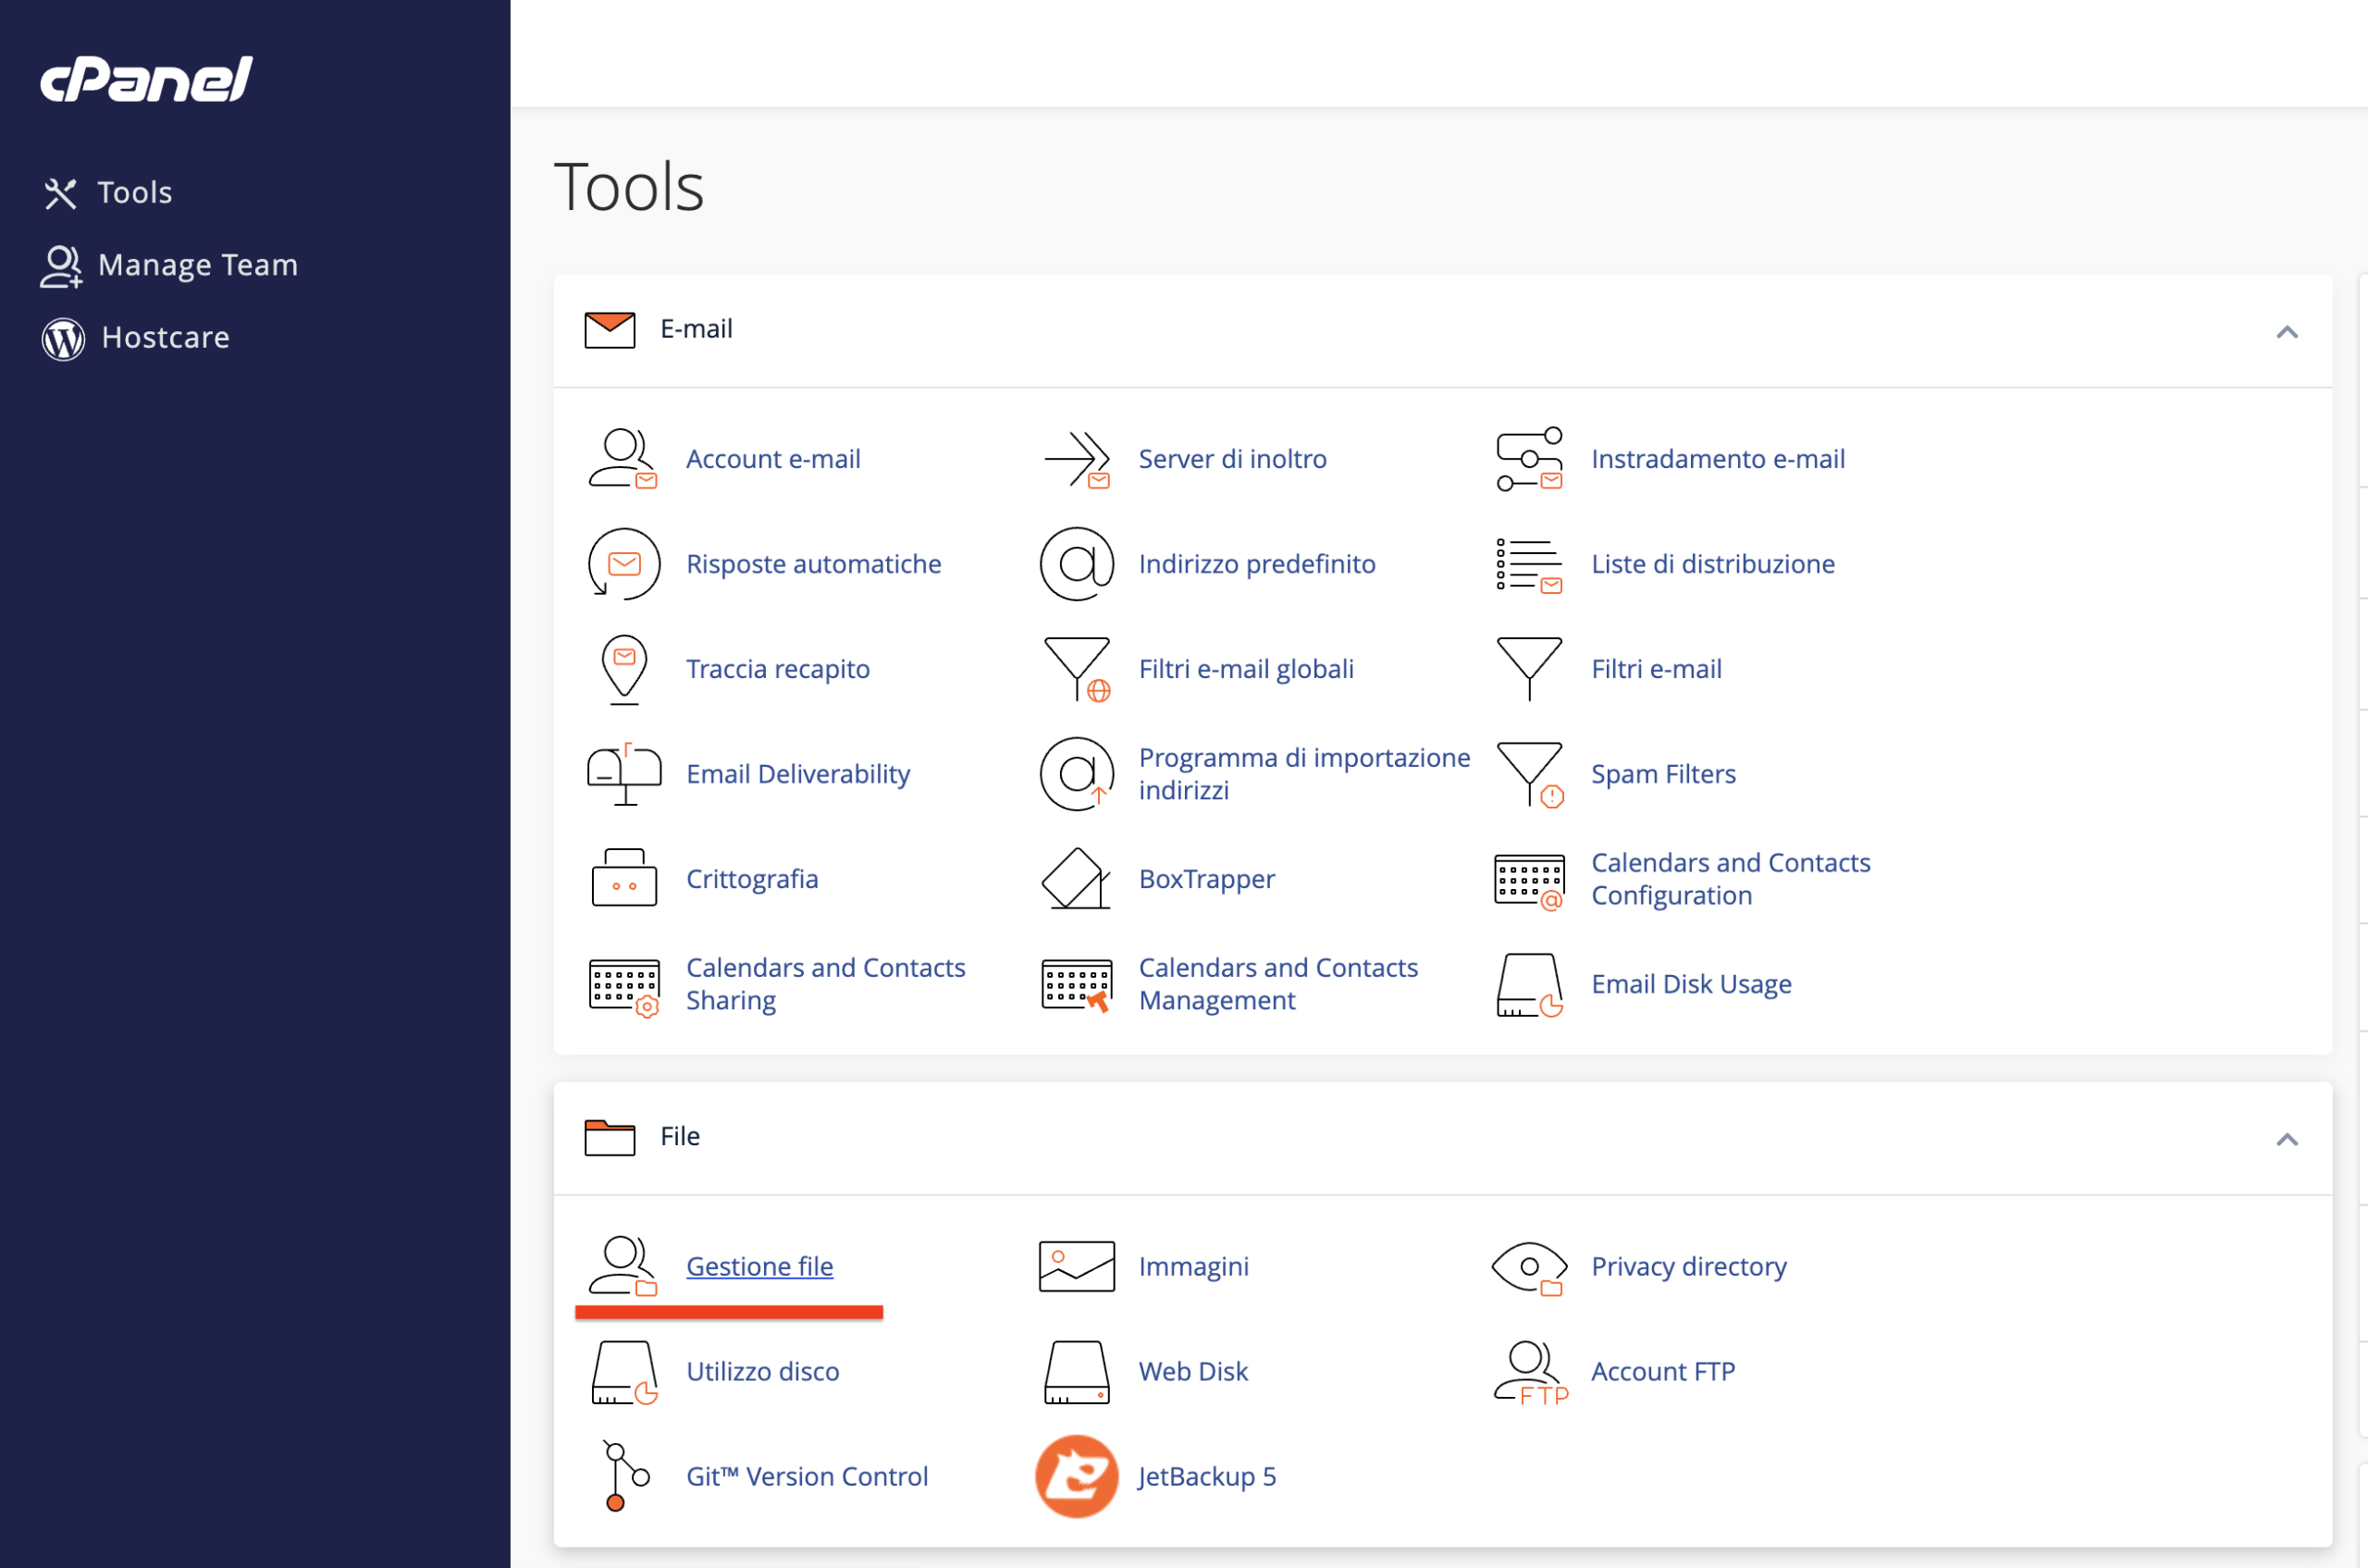
Task: Click the File section folder icon
Action: [x=610, y=1137]
